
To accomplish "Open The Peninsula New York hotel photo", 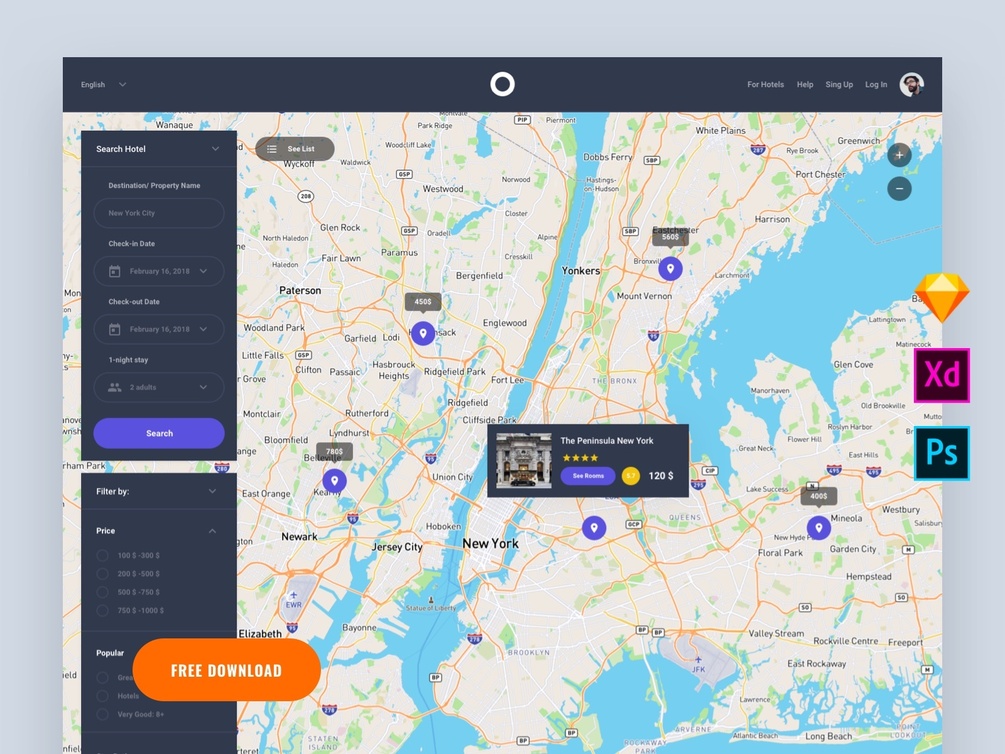I will pos(524,460).
